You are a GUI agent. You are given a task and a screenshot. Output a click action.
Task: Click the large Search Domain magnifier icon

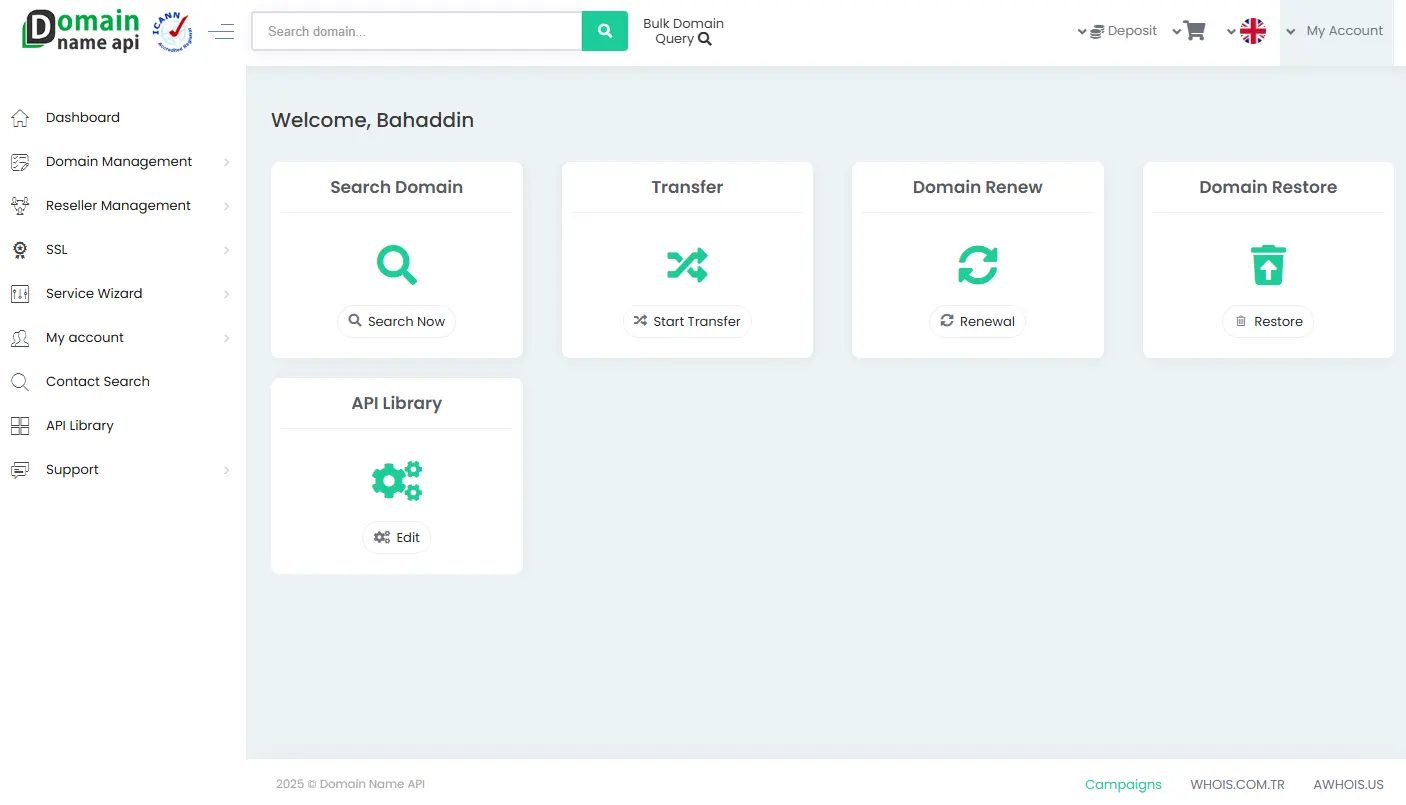click(396, 265)
